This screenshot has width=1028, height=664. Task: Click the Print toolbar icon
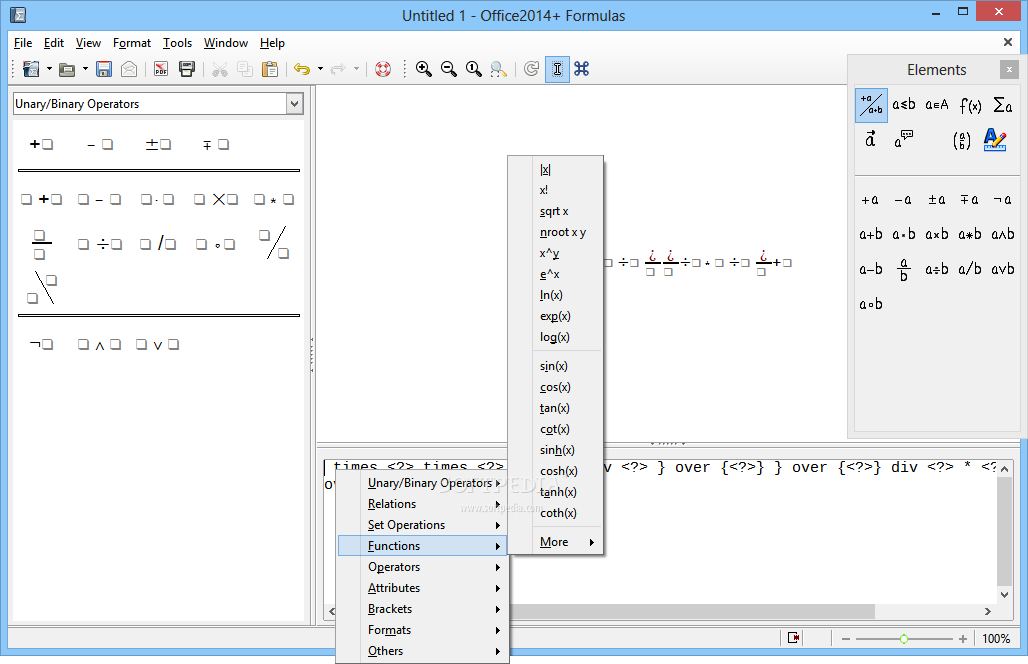(187, 69)
